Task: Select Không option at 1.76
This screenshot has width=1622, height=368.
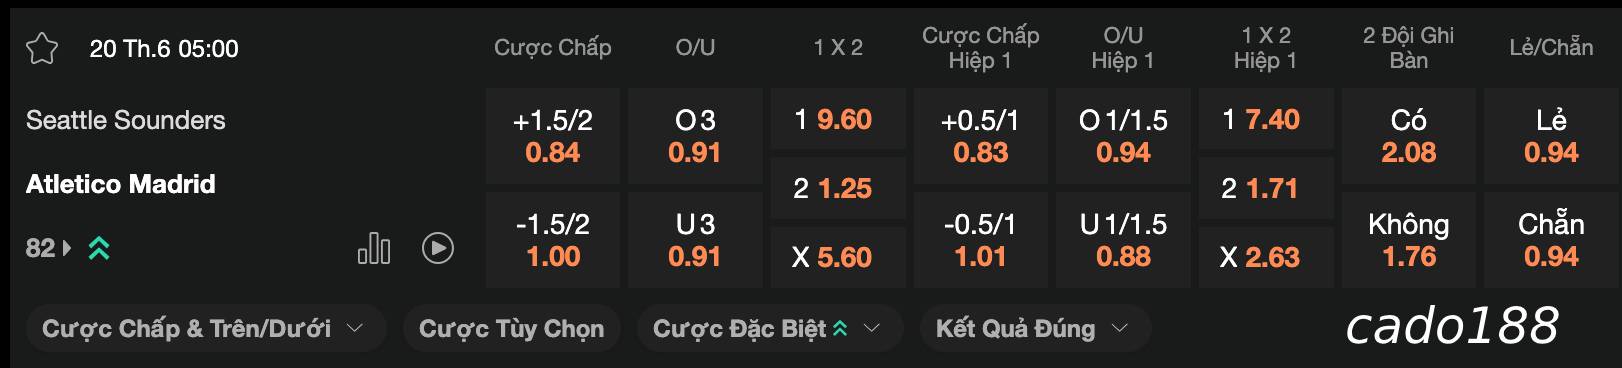Action: pos(1409,240)
